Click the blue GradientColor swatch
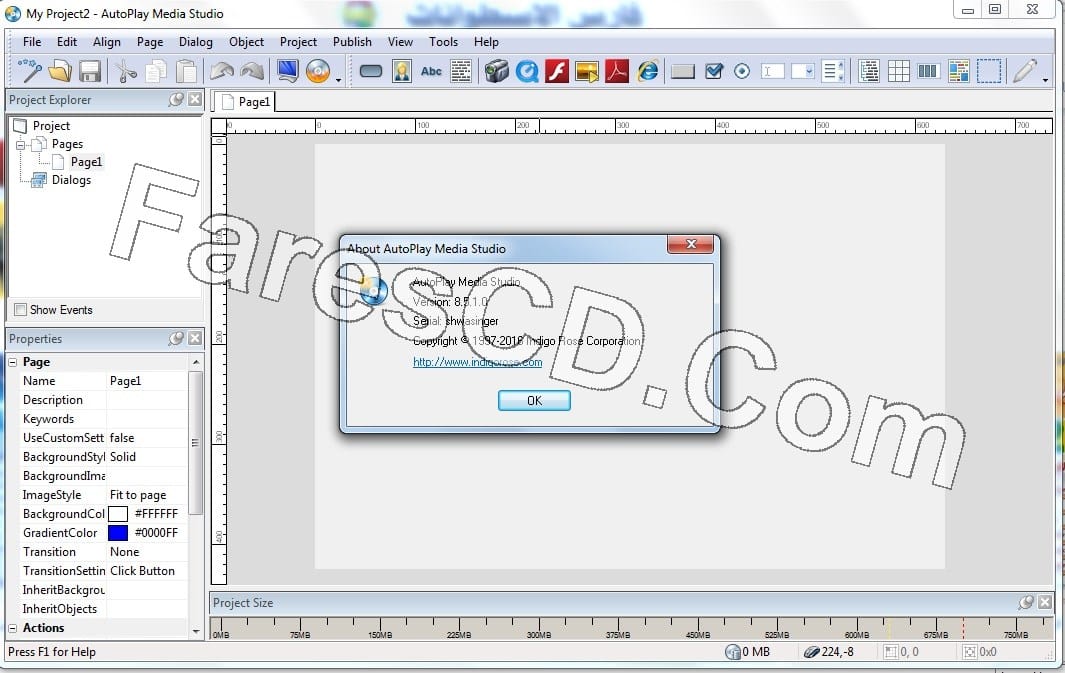 point(118,533)
